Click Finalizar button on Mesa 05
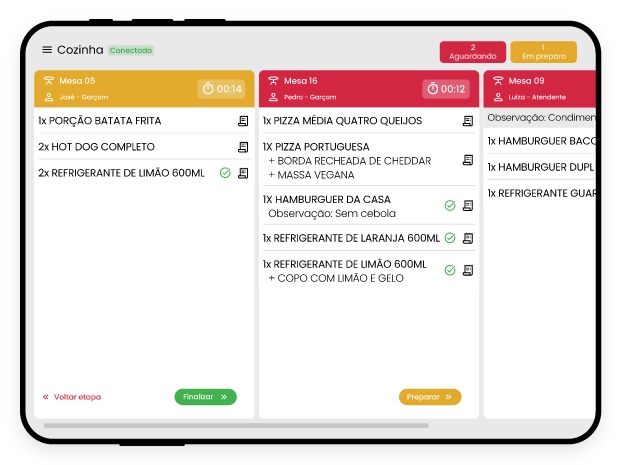The image size is (620, 465). click(205, 397)
